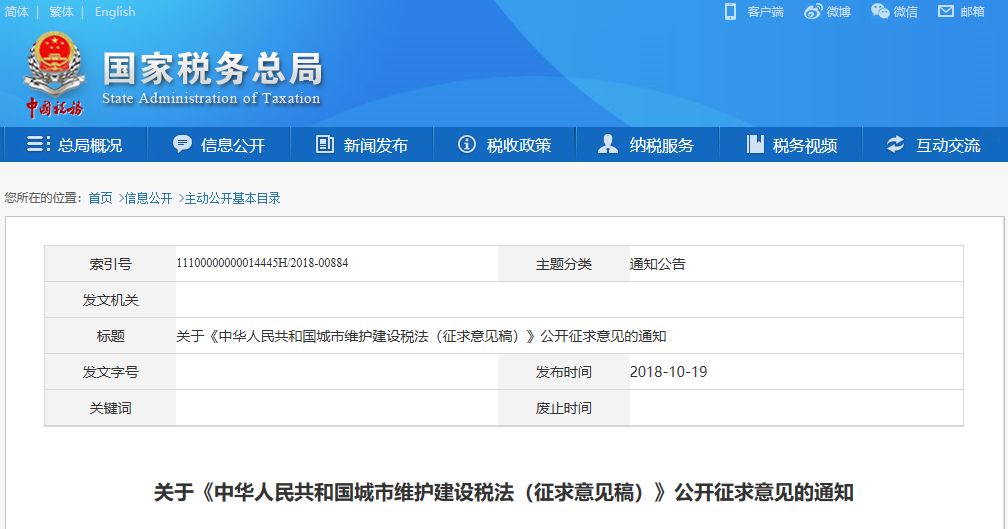Click State Administration of Taxation subtitle
The image size is (1008, 529).
(211, 98)
